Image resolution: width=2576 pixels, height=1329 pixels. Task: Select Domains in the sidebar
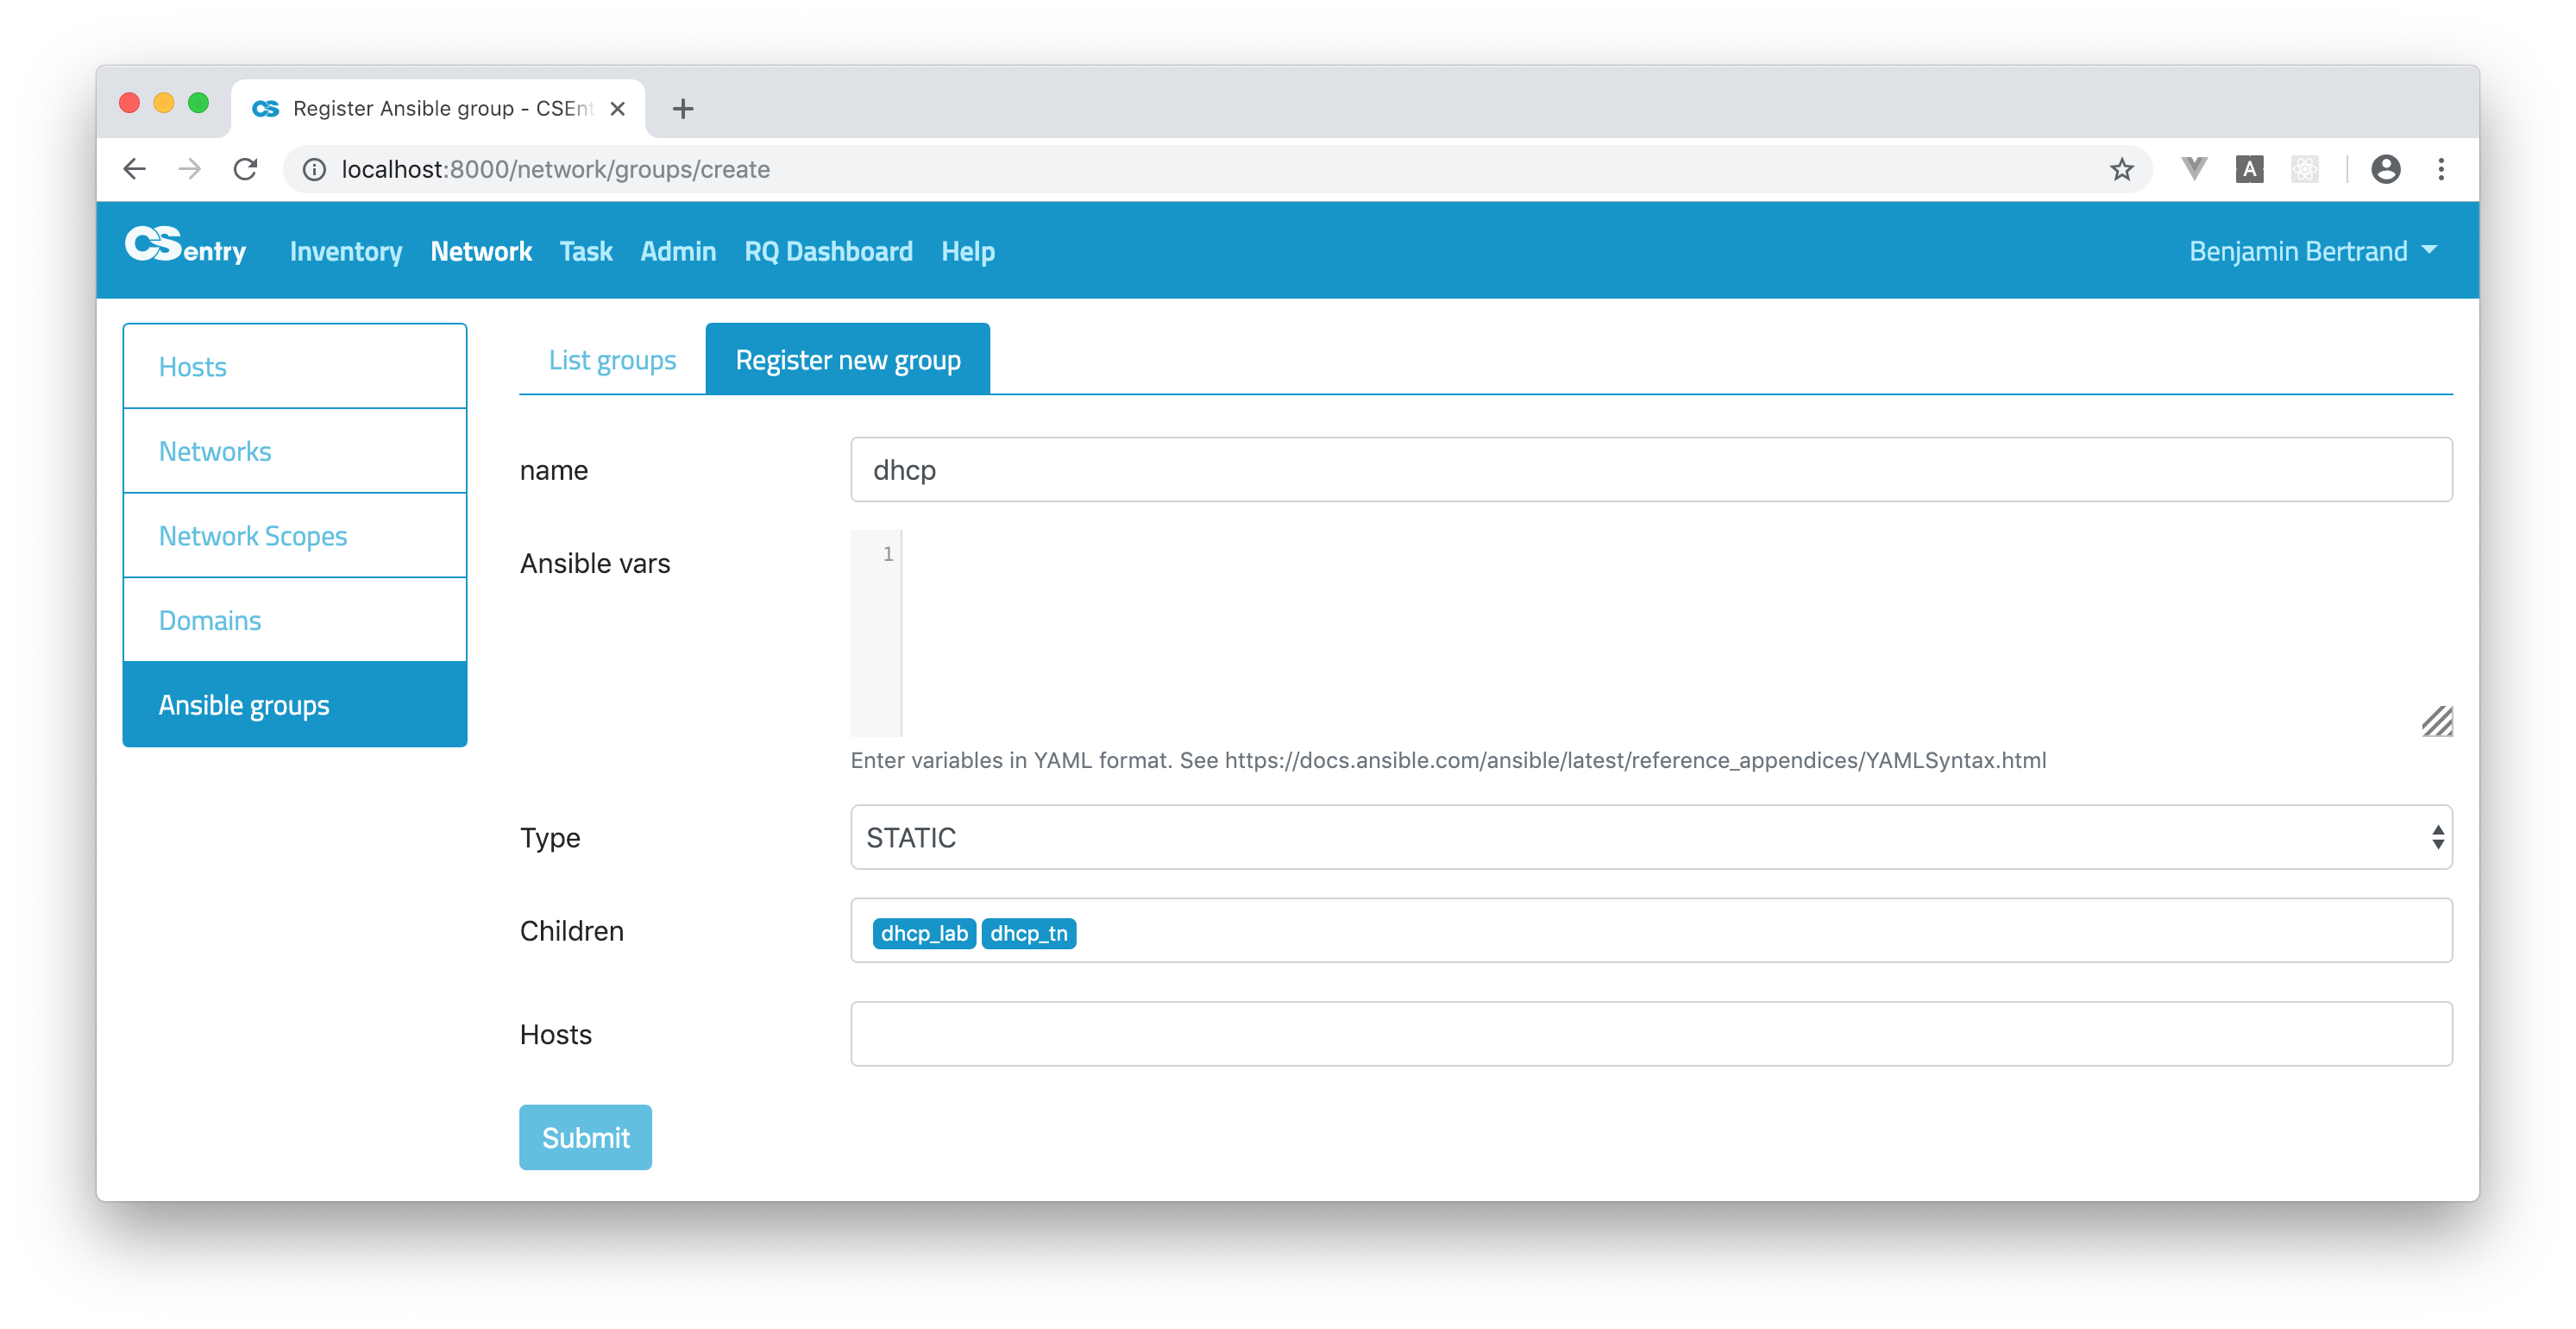210,620
